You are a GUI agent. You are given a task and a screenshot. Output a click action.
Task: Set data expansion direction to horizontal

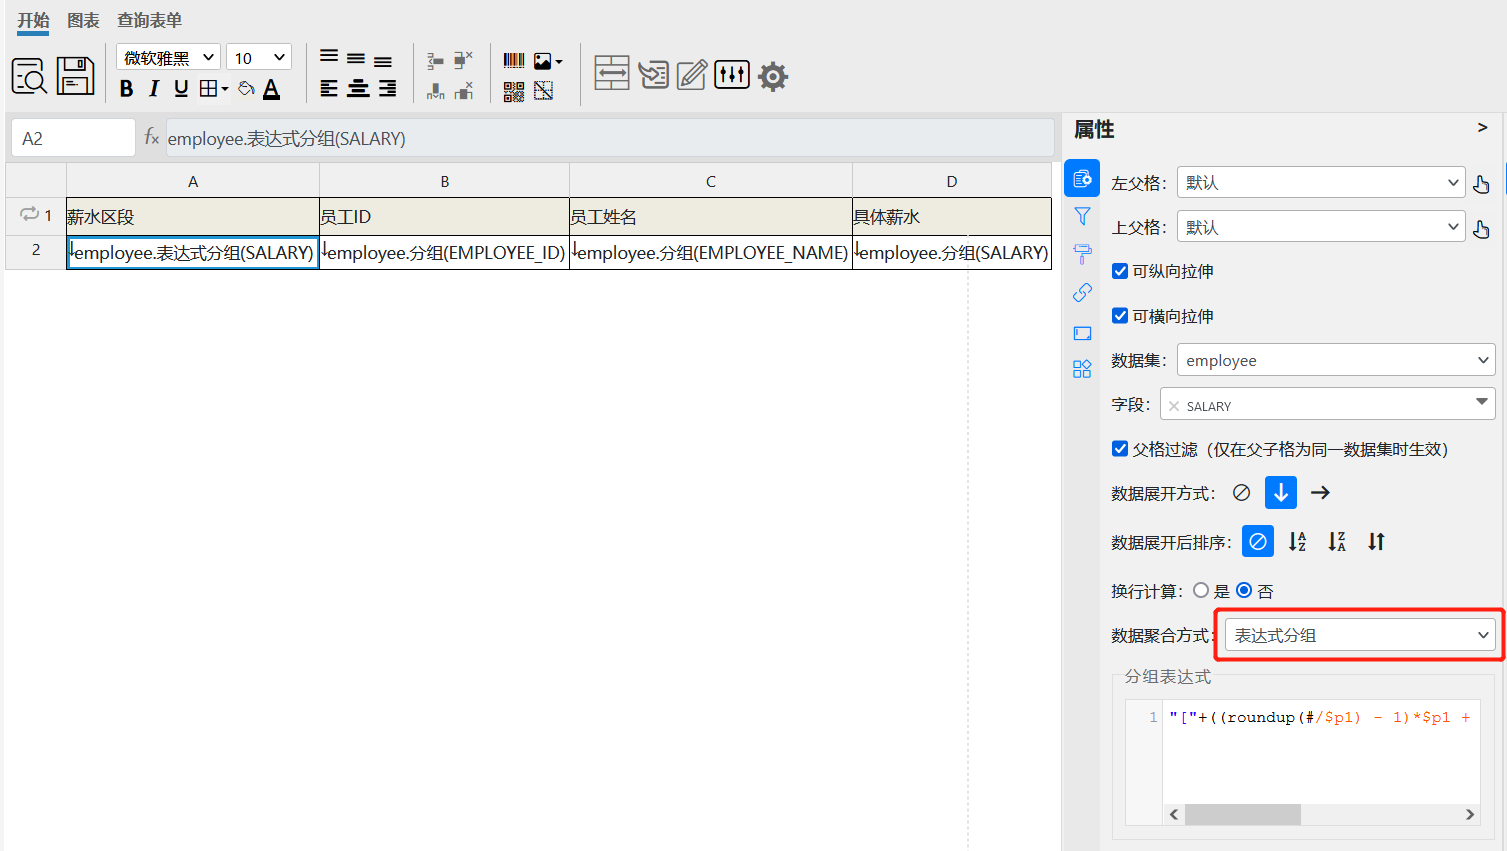[1320, 493]
